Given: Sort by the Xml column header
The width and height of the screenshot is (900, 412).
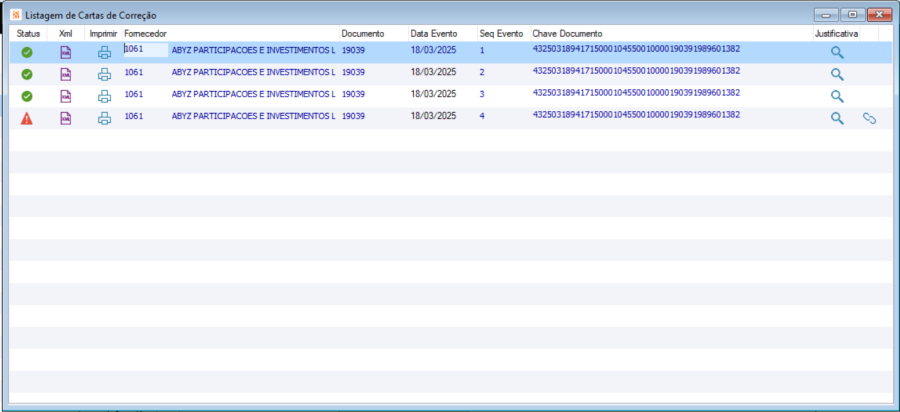Looking at the screenshot, I should (65, 34).
